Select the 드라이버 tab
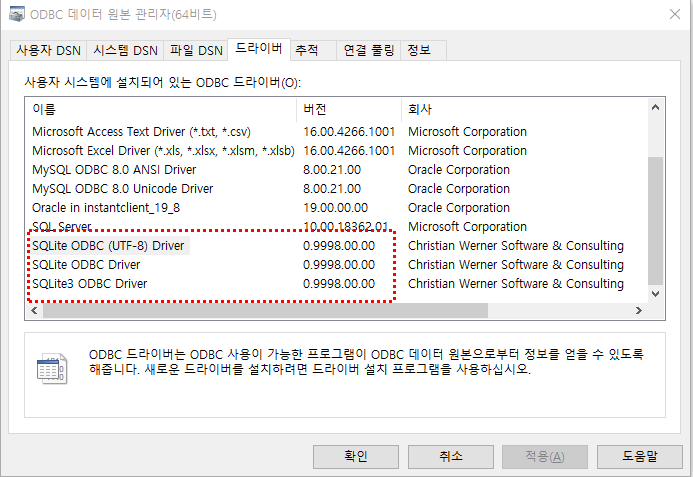The height and width of the screenshot is (477, 693). 259,49
